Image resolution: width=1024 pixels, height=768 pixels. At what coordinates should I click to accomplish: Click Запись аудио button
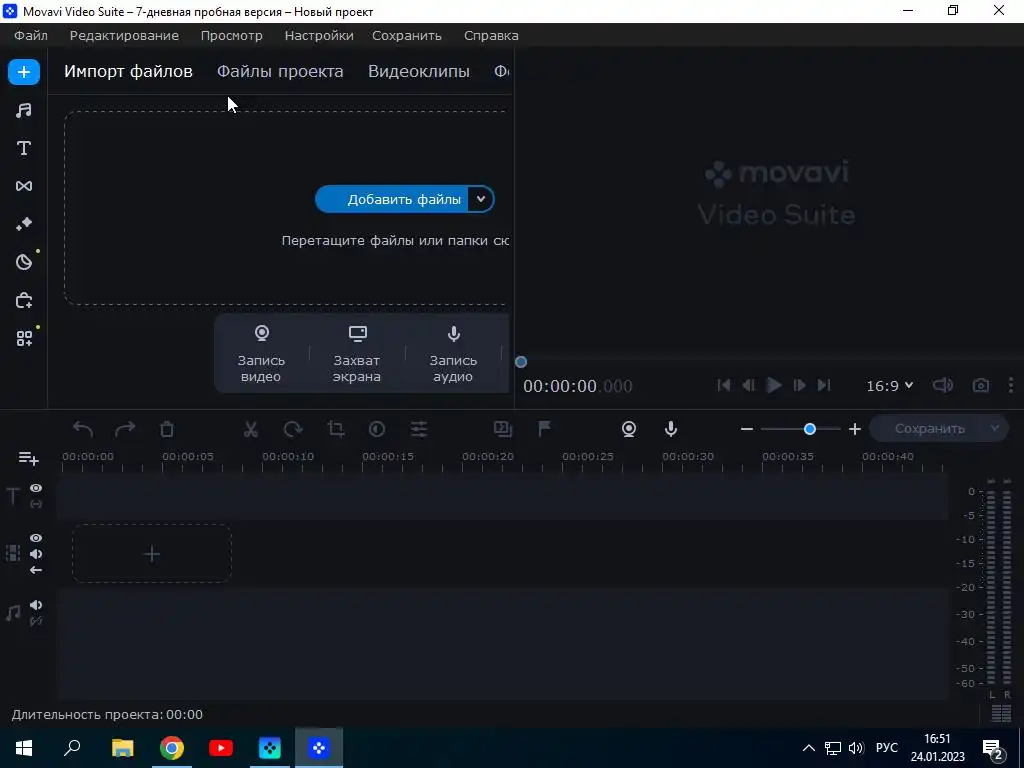453,355
